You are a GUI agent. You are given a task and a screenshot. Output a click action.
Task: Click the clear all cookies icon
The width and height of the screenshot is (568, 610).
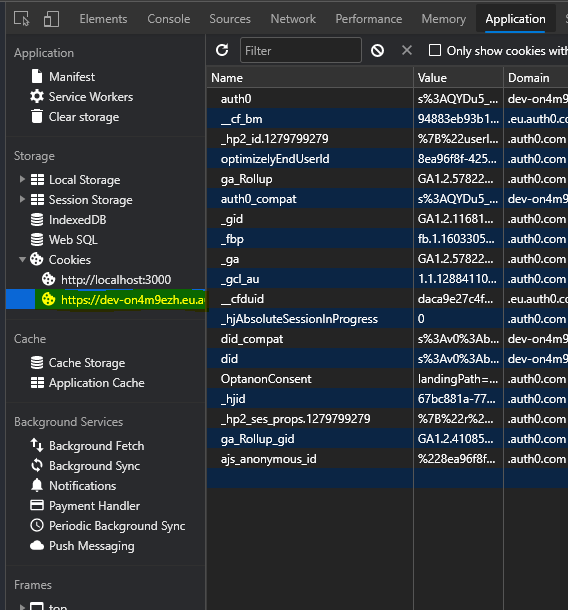377,50
